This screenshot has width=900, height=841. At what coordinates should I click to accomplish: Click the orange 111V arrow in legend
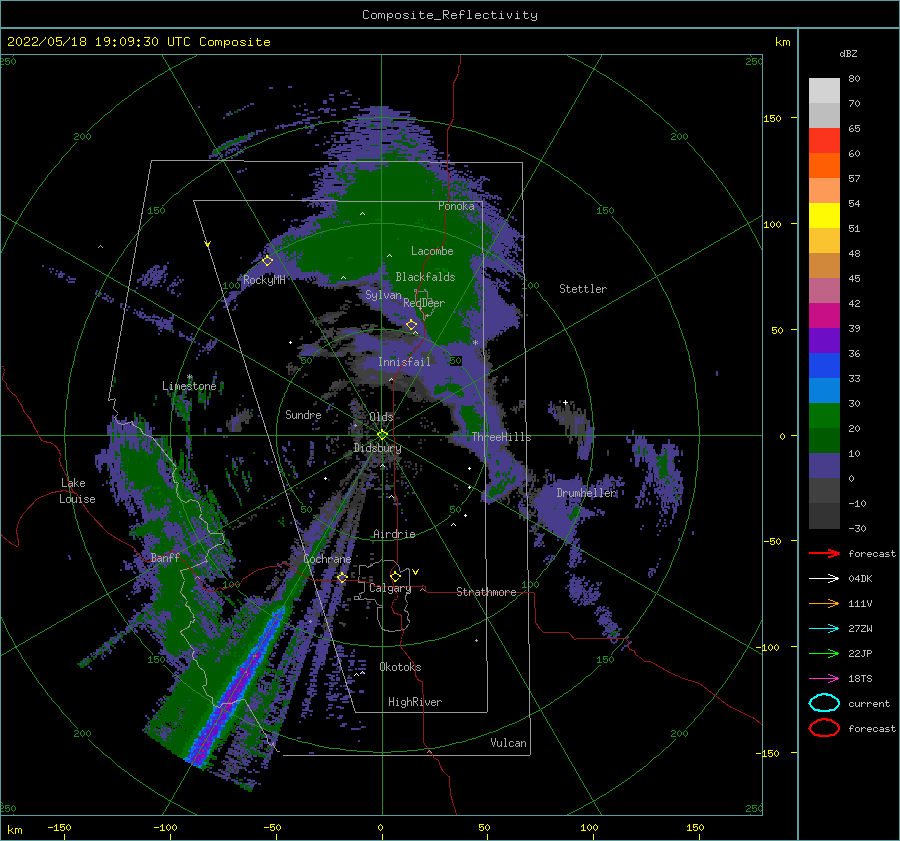pyautogui.click(x=824, y=603)
